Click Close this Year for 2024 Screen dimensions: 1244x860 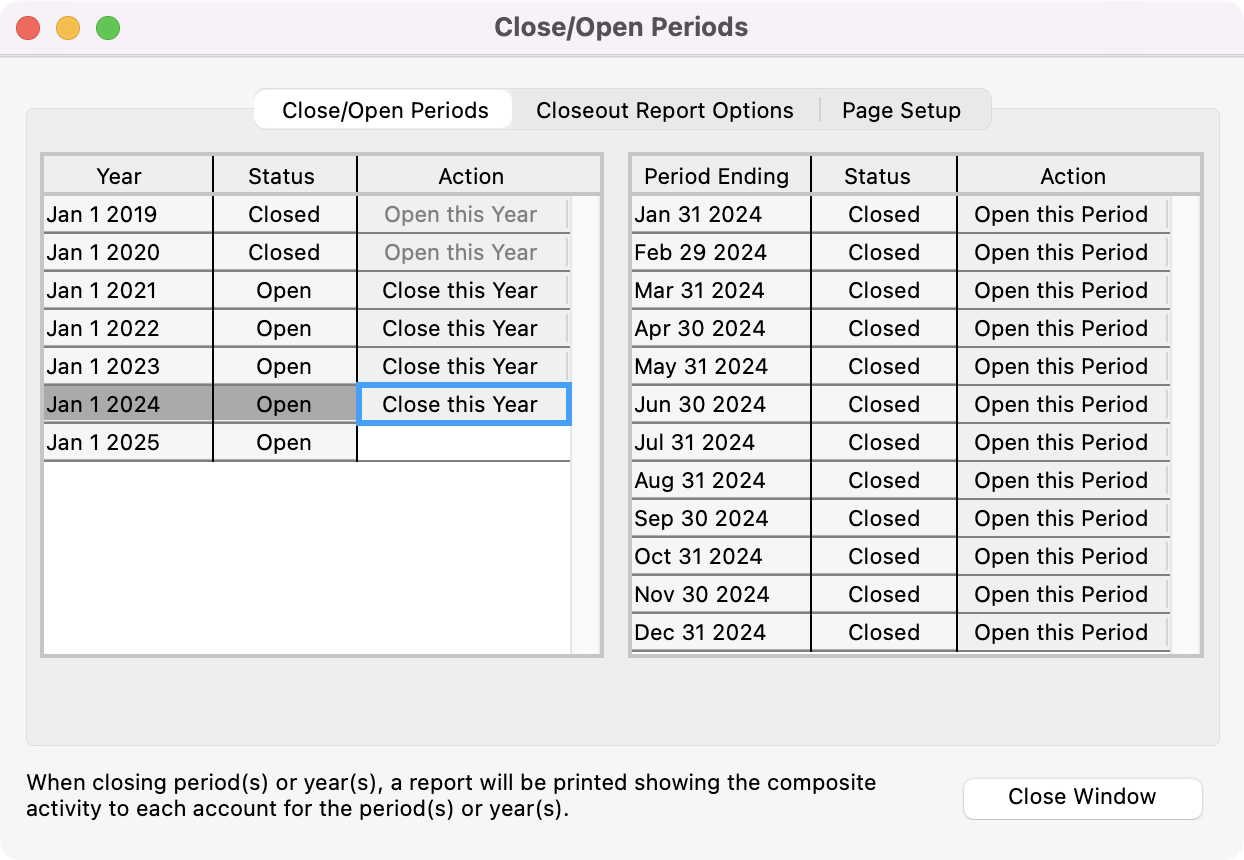461,405
